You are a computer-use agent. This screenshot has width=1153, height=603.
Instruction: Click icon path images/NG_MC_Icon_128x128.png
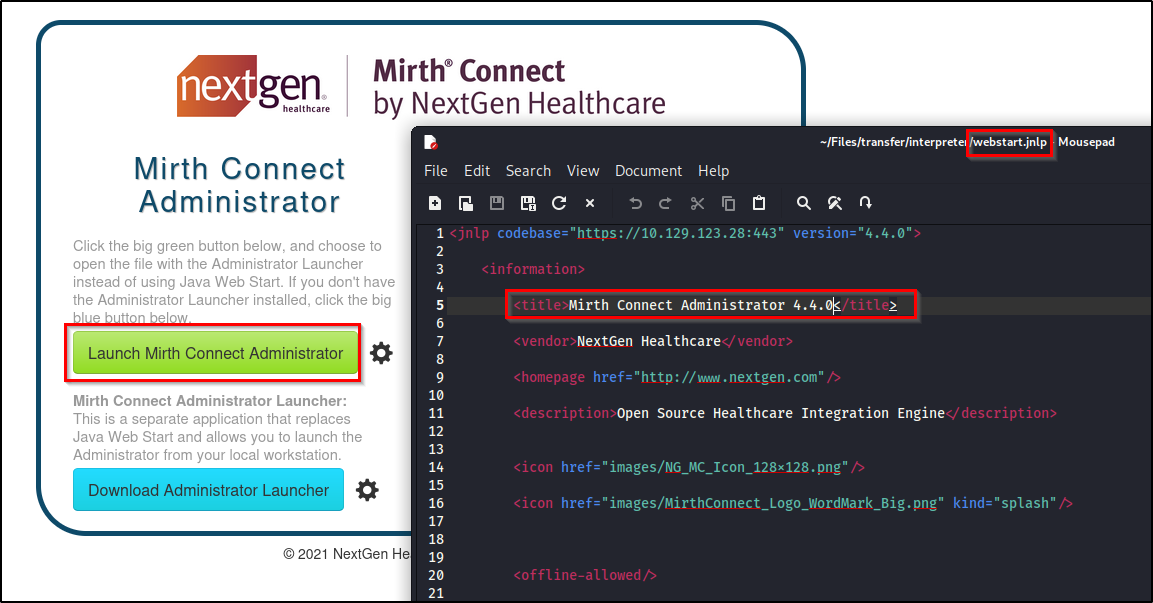(725, 467)
